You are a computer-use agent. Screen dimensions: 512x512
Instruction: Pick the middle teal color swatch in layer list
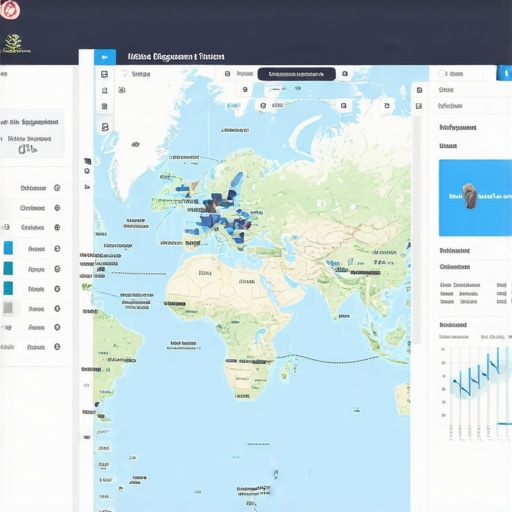point(8,268)
